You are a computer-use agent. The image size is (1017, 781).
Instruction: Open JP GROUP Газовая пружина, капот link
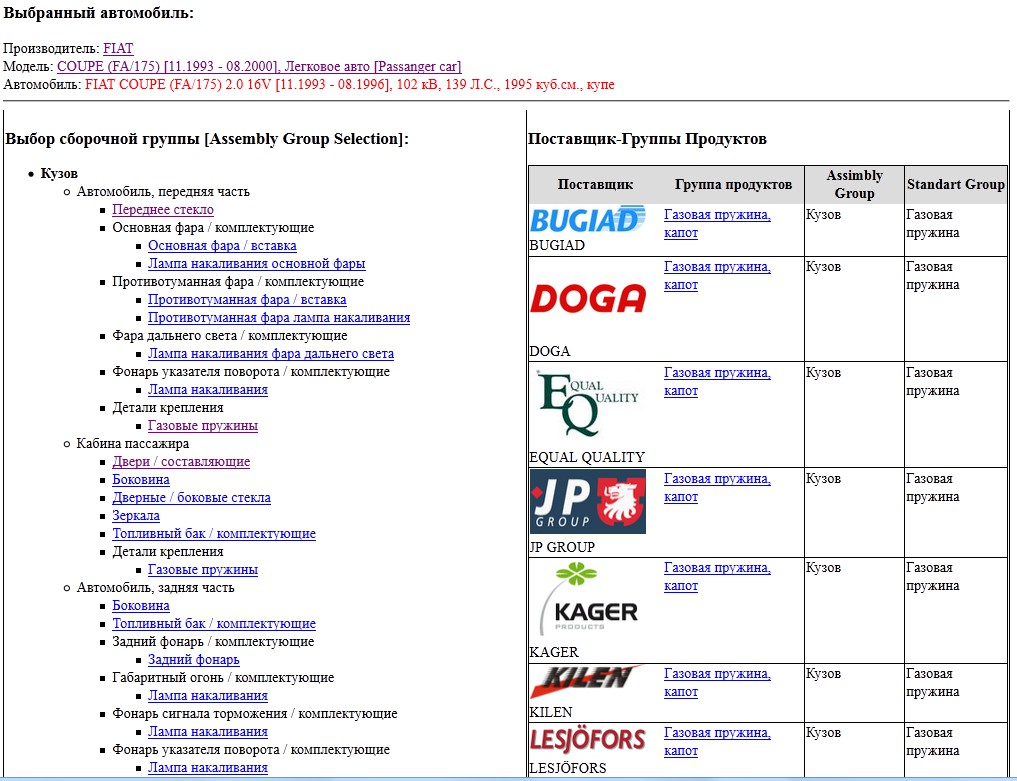tap(717, 488)
